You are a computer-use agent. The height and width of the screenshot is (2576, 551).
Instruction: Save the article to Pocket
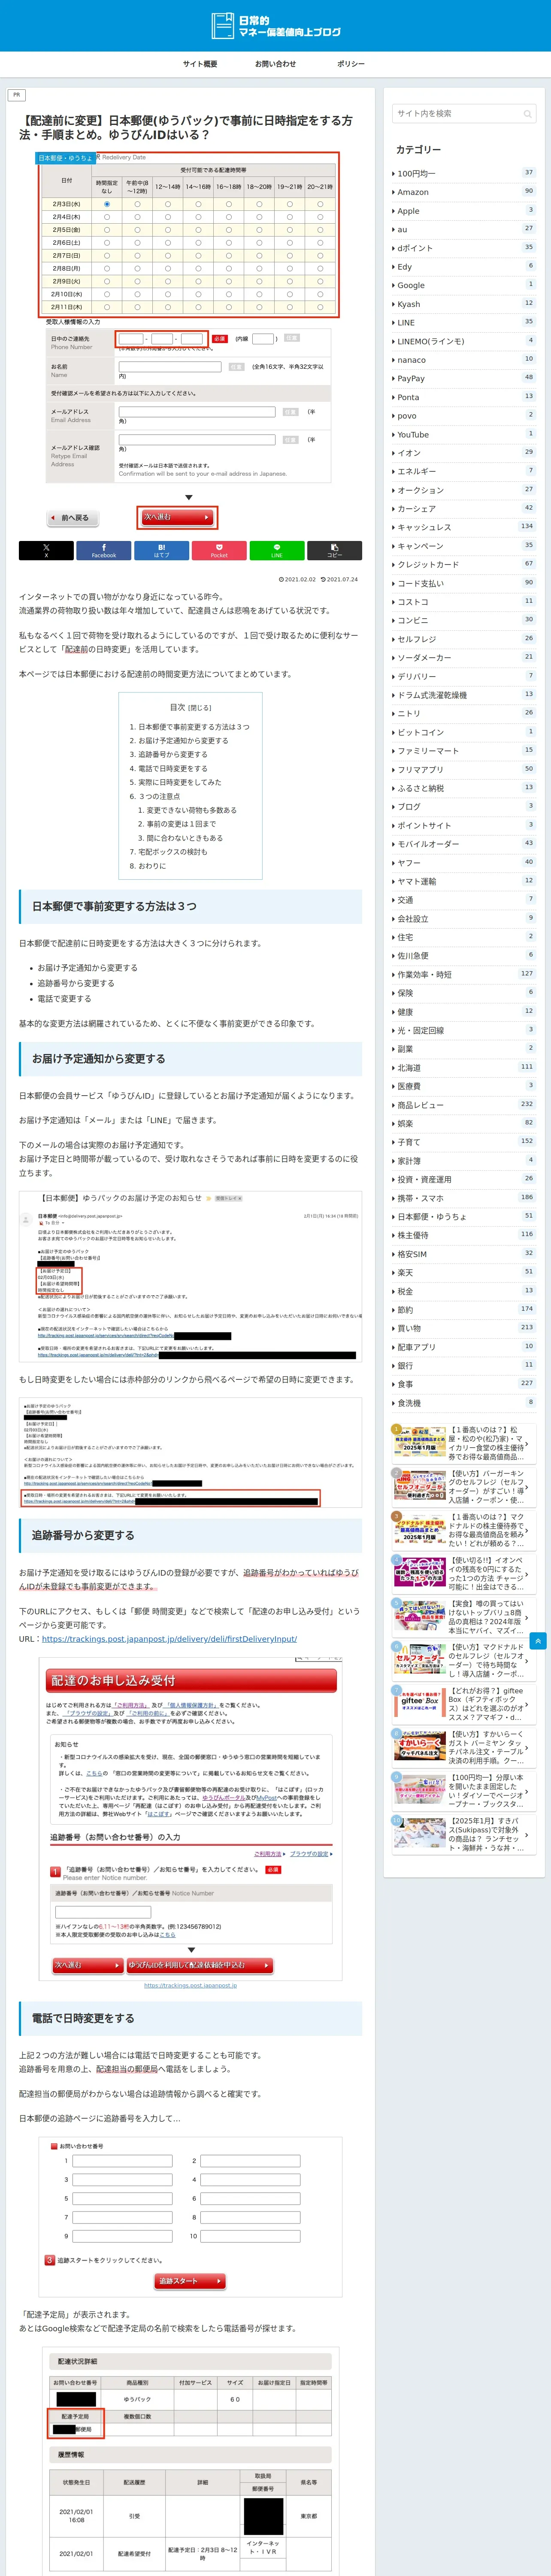point(219,550)
